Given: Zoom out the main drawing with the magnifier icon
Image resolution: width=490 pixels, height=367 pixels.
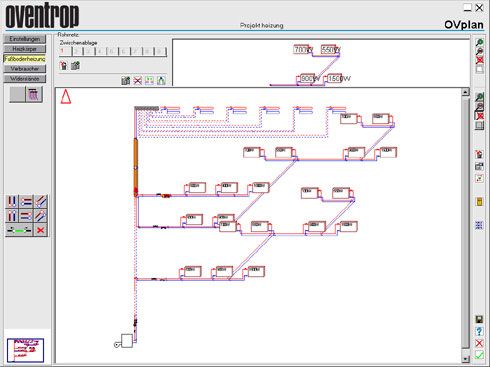Looking at the screenshot, I should pos(479,107).
